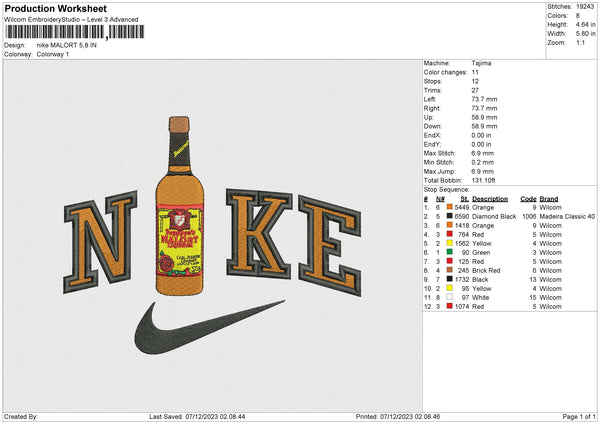This screenshot has width=600, height=424.
Task: Click the Max Stitch value '6.9 mm'
Action: point(483,153)
